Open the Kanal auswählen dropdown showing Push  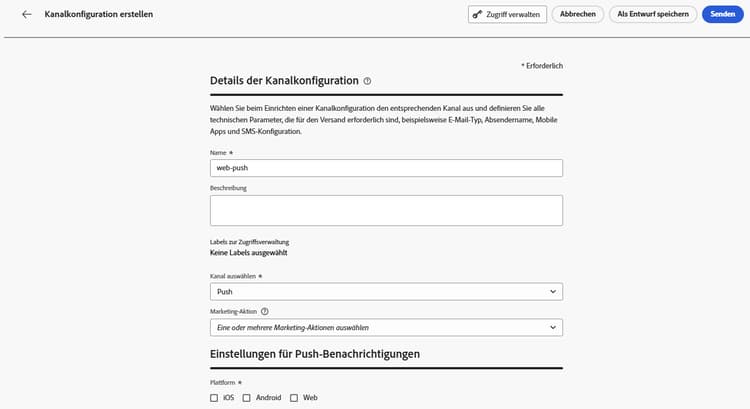point(386,292)
